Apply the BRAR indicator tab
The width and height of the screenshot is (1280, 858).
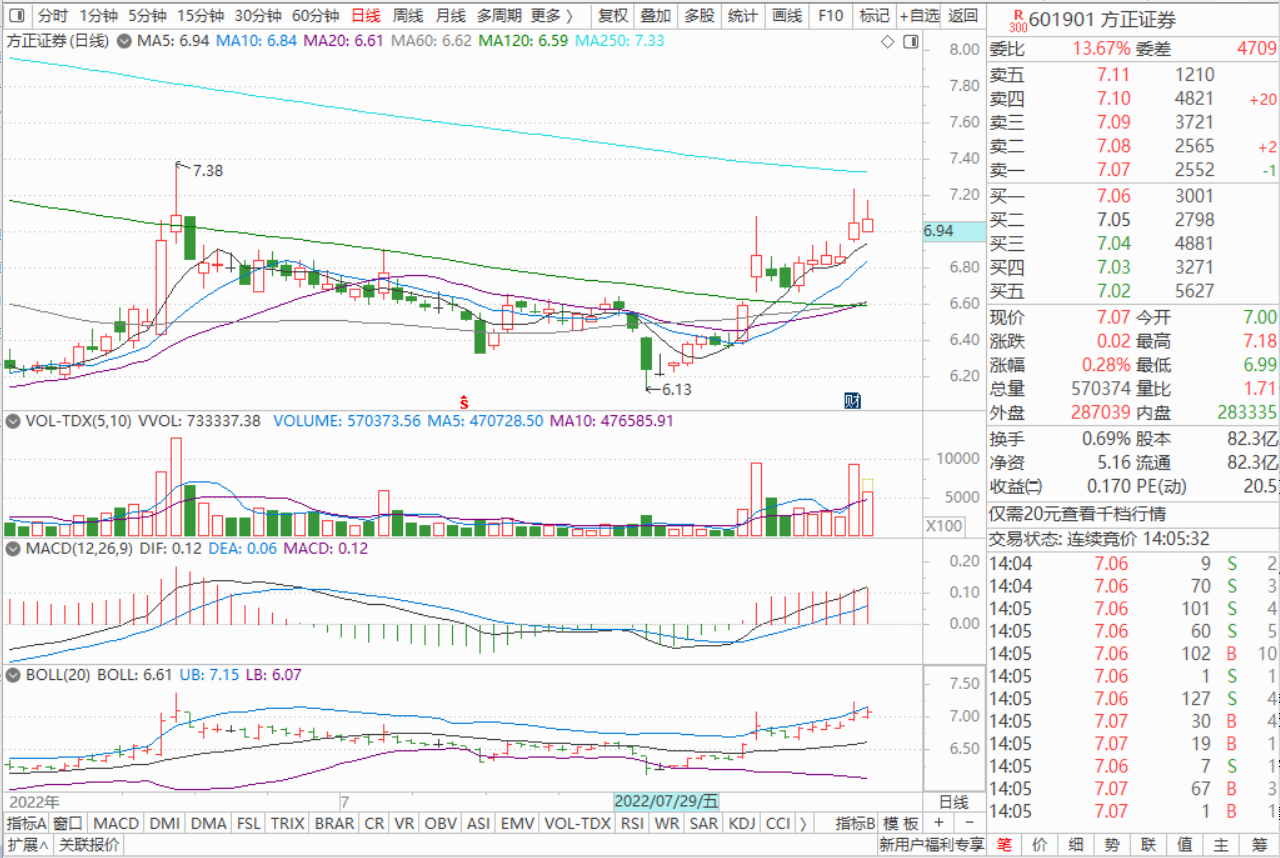pos(334,823)
